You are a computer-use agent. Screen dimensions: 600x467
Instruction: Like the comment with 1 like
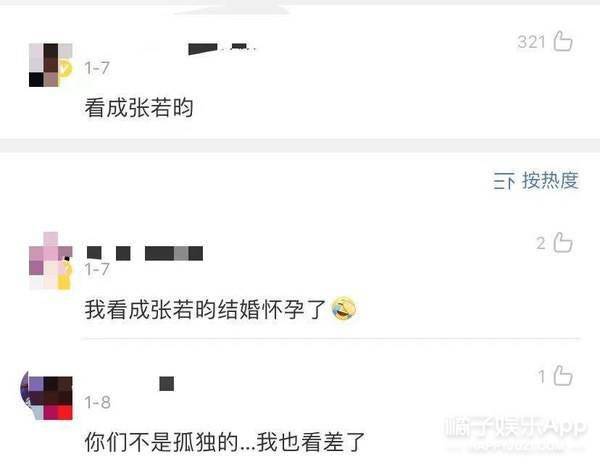tap(563, 376)
